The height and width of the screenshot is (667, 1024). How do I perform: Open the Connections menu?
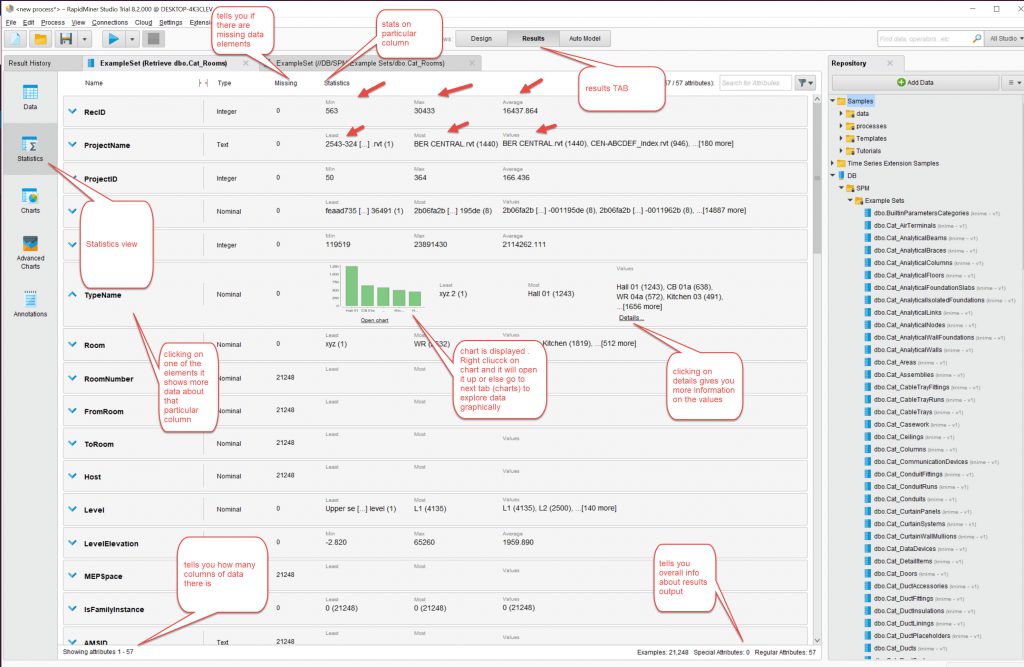point(110,21)
